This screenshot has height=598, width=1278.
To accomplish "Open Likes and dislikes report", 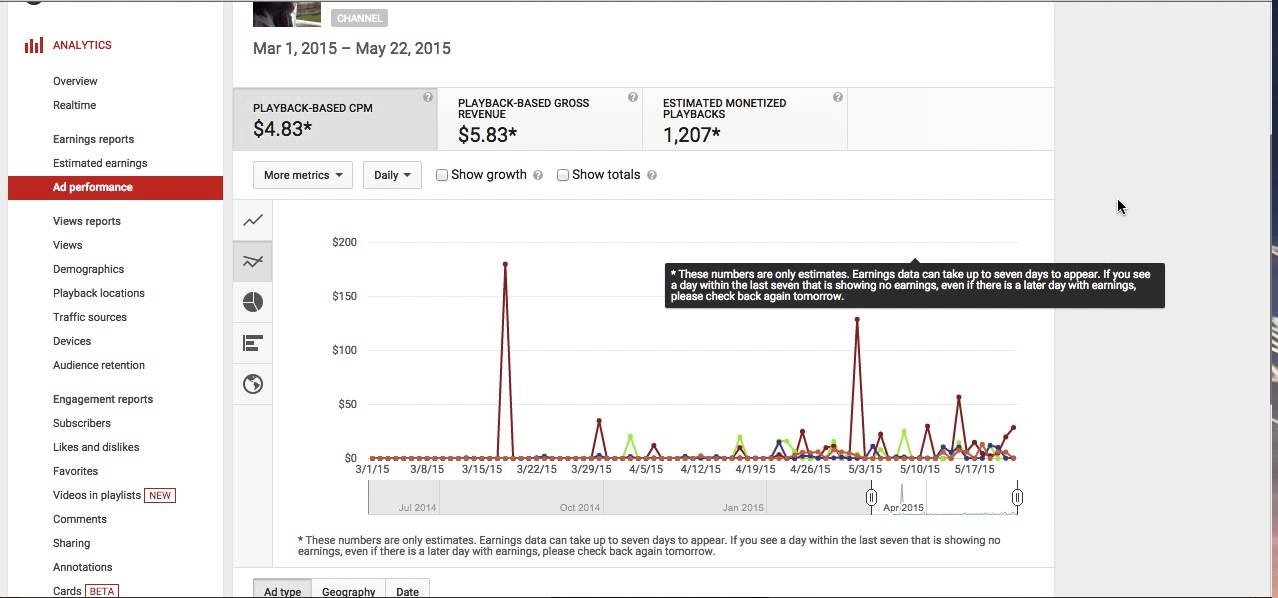I will tap(96, 447).
